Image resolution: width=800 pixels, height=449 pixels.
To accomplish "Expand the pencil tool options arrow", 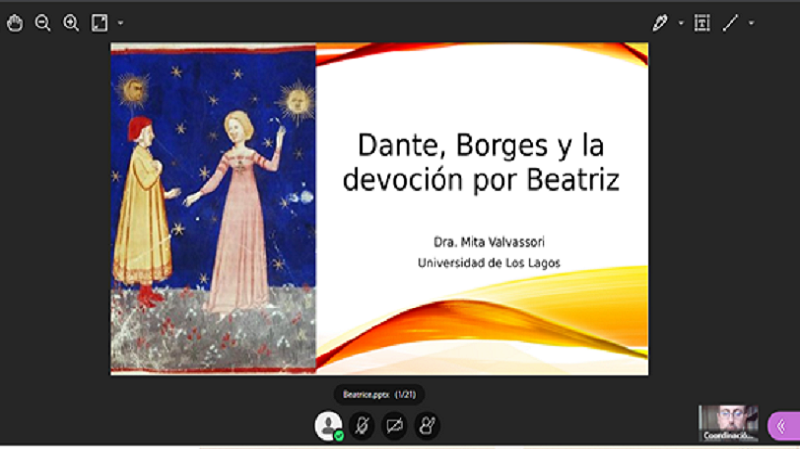I will point(681,23).
